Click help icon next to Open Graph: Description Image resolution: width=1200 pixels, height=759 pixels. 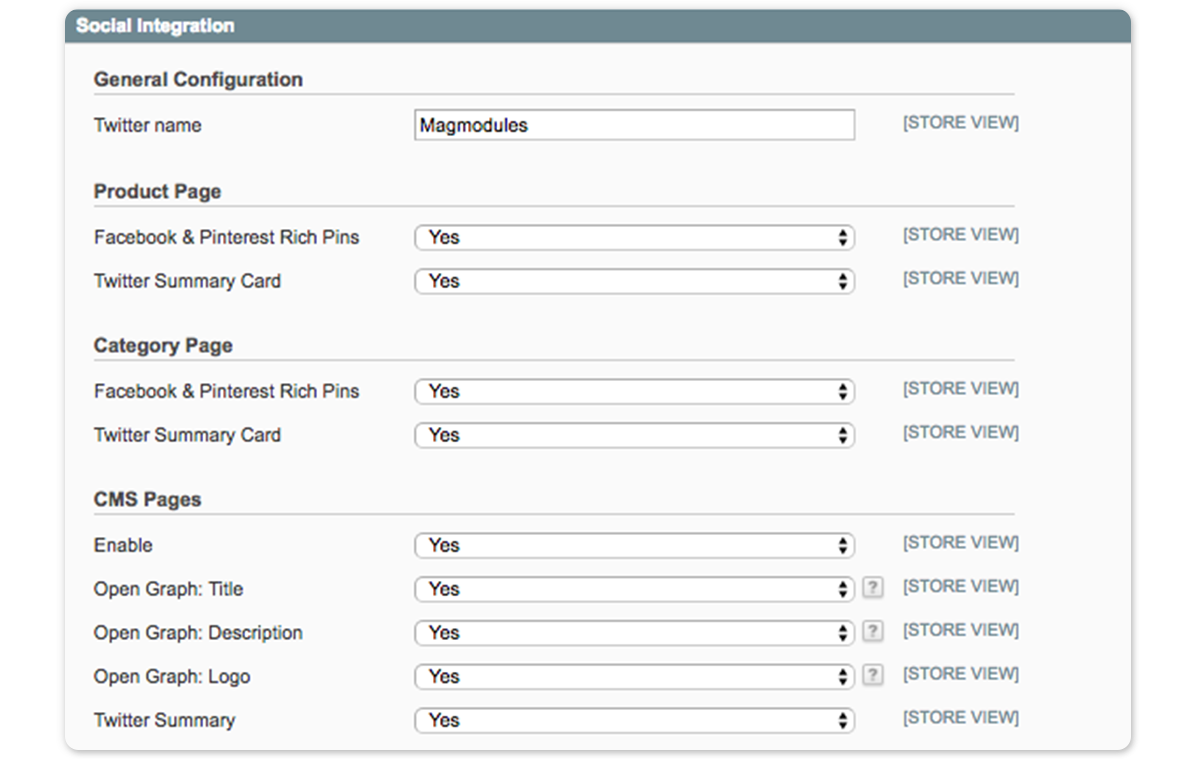[x=873, y=632]
